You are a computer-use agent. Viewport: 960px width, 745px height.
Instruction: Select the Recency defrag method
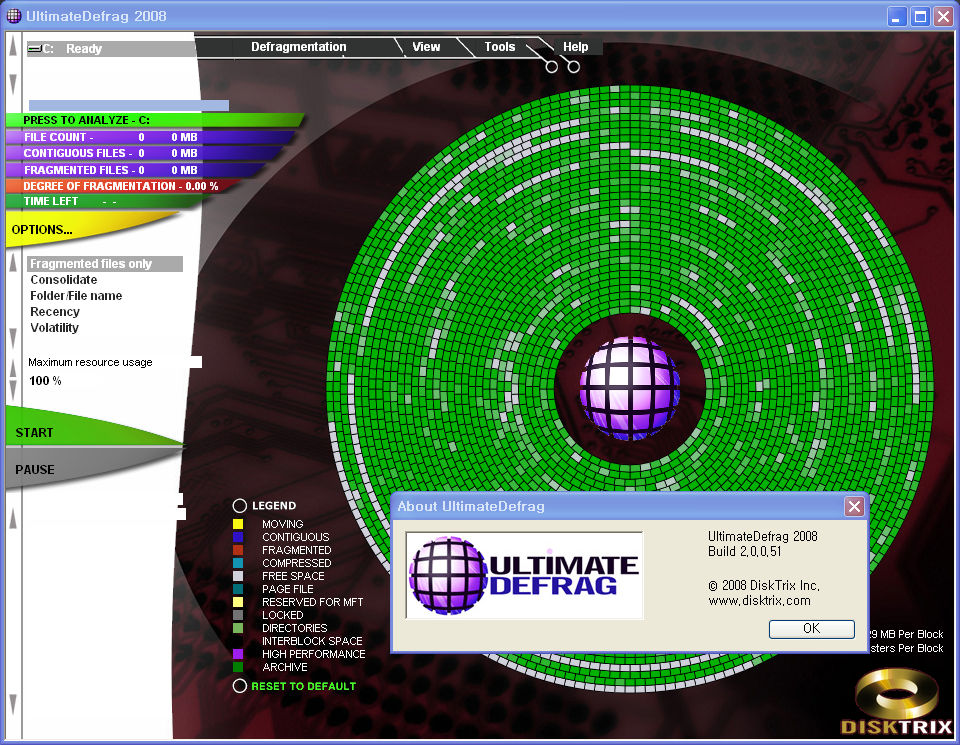(x=55, y=312)
